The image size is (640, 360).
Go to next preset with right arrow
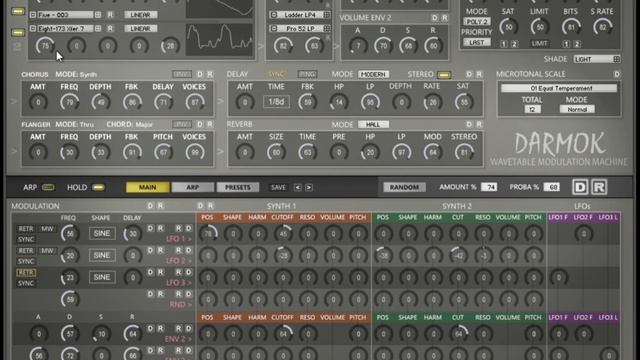click(309, 187)
